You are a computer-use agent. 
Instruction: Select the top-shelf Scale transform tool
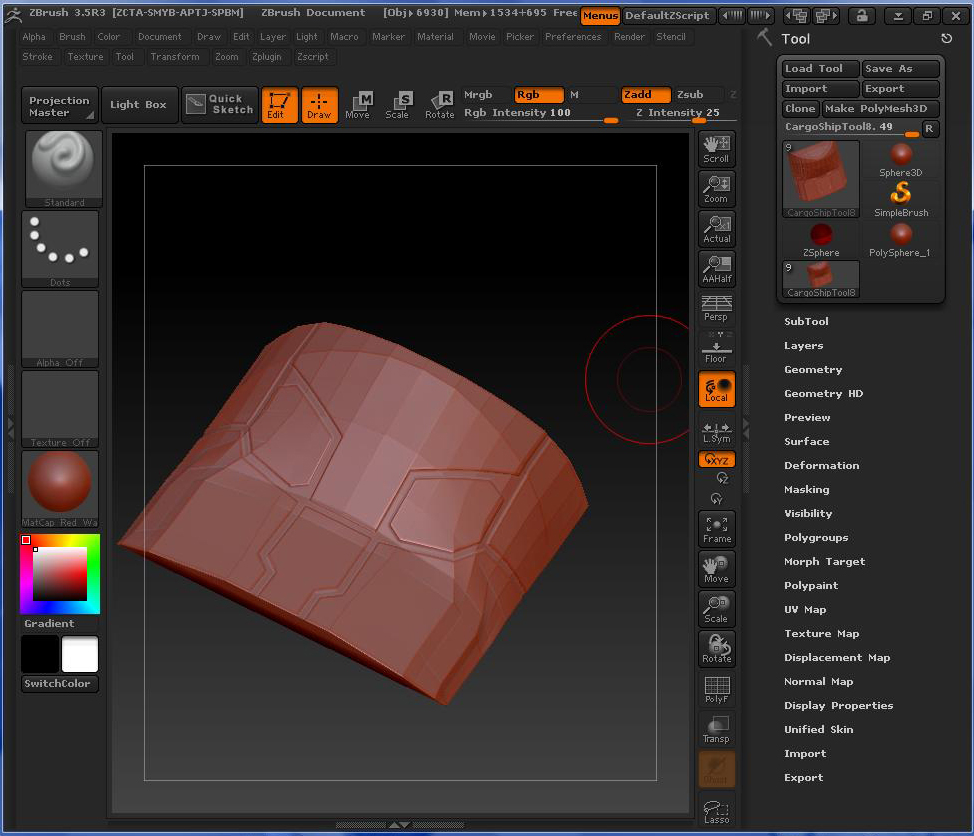click(398, 105)
